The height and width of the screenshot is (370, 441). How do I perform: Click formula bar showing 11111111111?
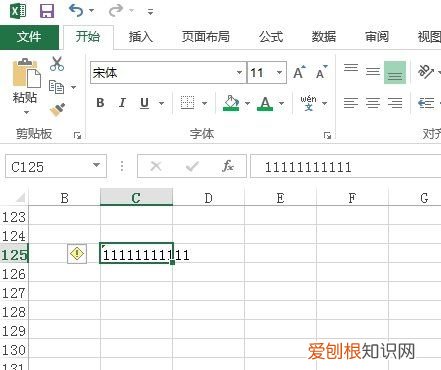(x=346, y=166)
